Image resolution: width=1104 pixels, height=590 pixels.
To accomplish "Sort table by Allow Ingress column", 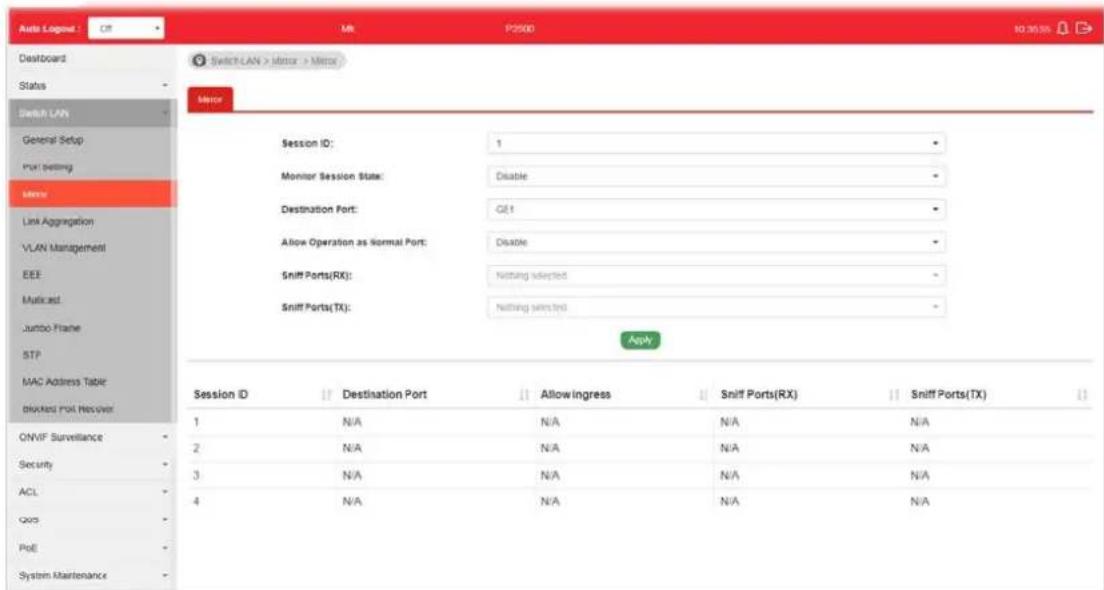I will pos(703,395).
